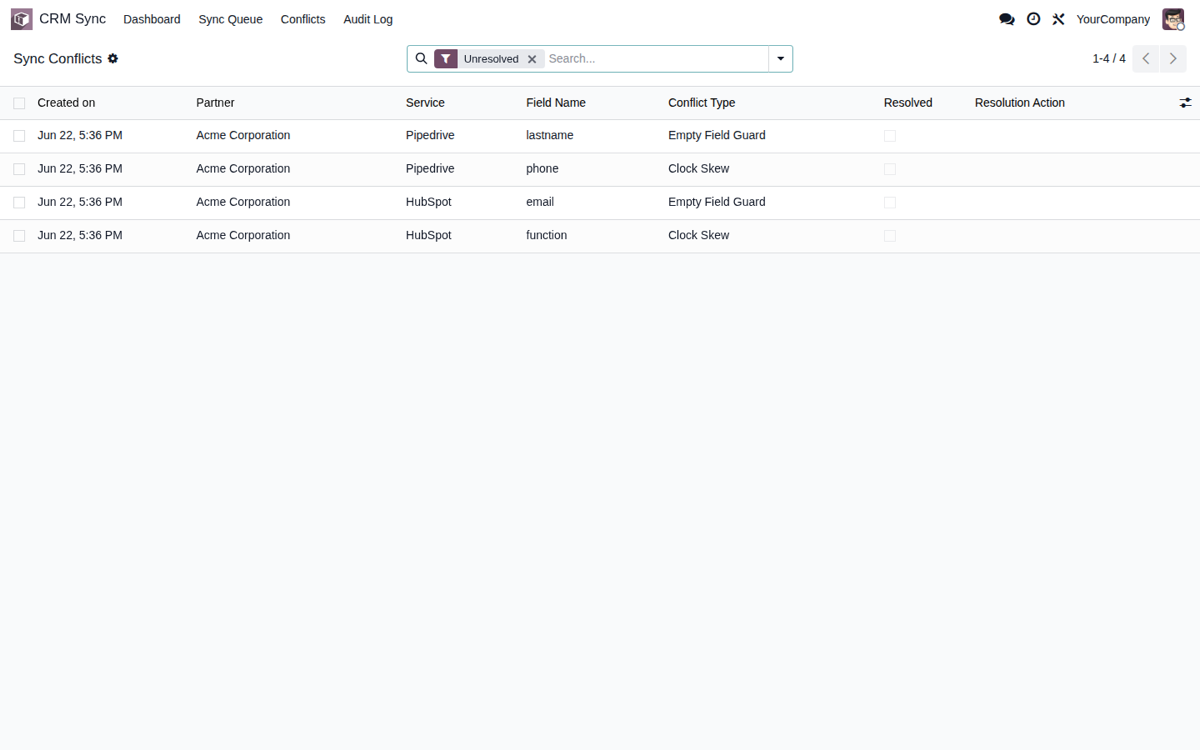Toggle Resolved checkbox in lastname row
This screenshot has height=750, width=1200.
[x=890, y=136]
